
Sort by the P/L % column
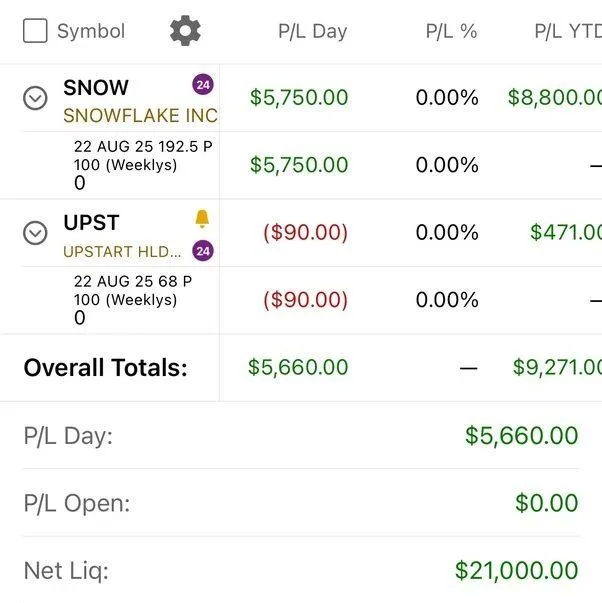tap(451, 31)
